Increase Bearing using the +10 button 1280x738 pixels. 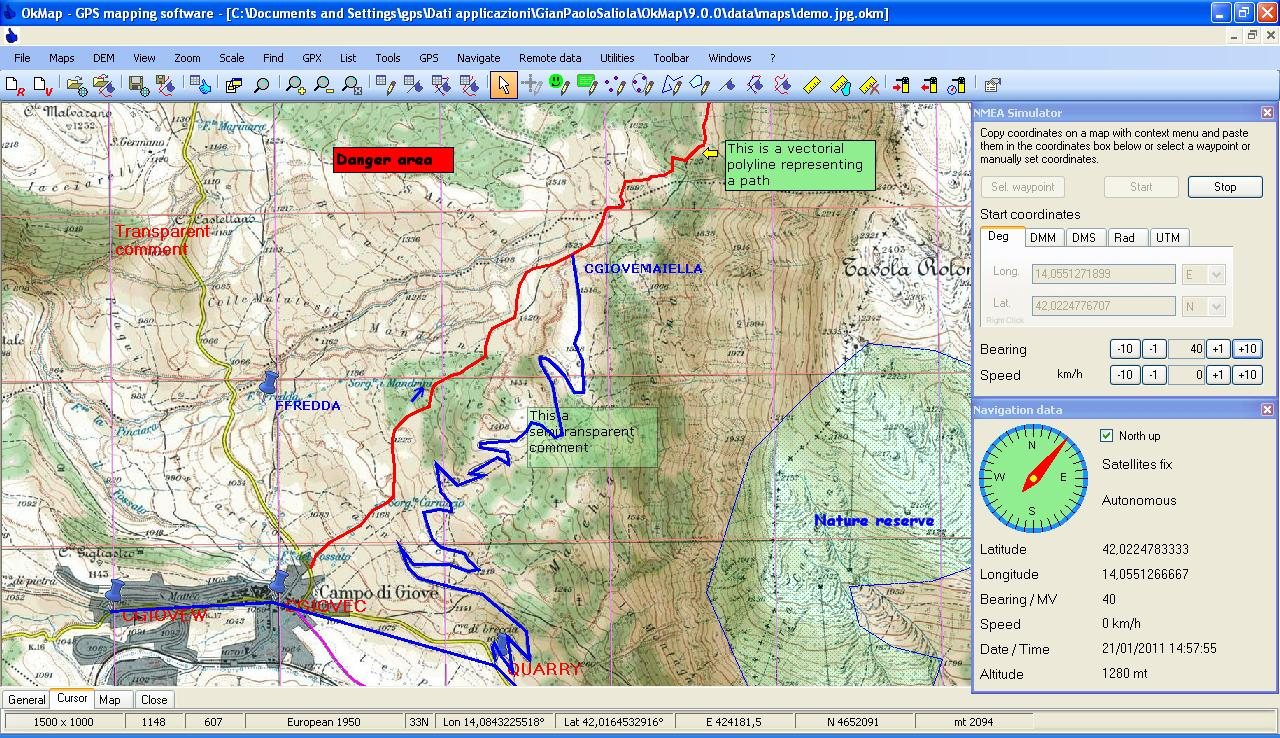pos(1246,349)
